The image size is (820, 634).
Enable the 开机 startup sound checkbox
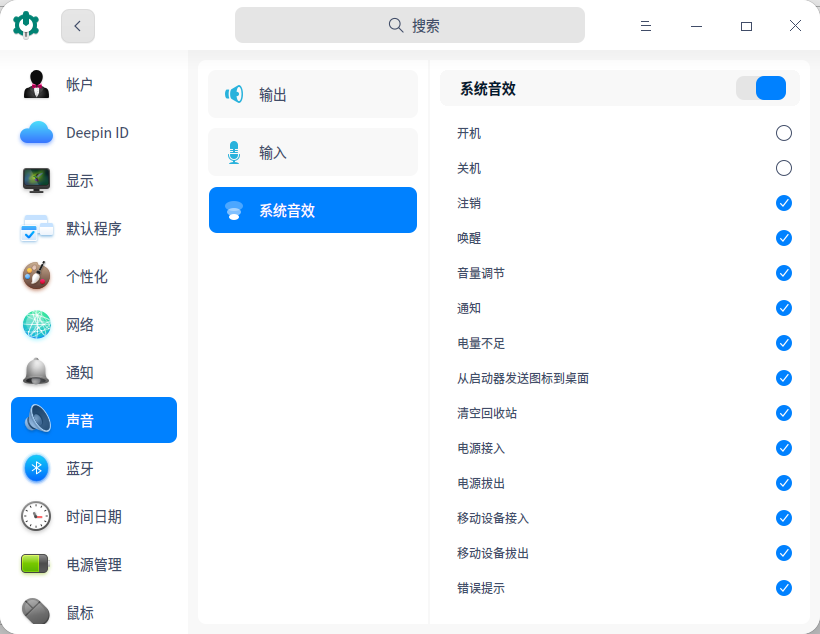tap(784, 133)
